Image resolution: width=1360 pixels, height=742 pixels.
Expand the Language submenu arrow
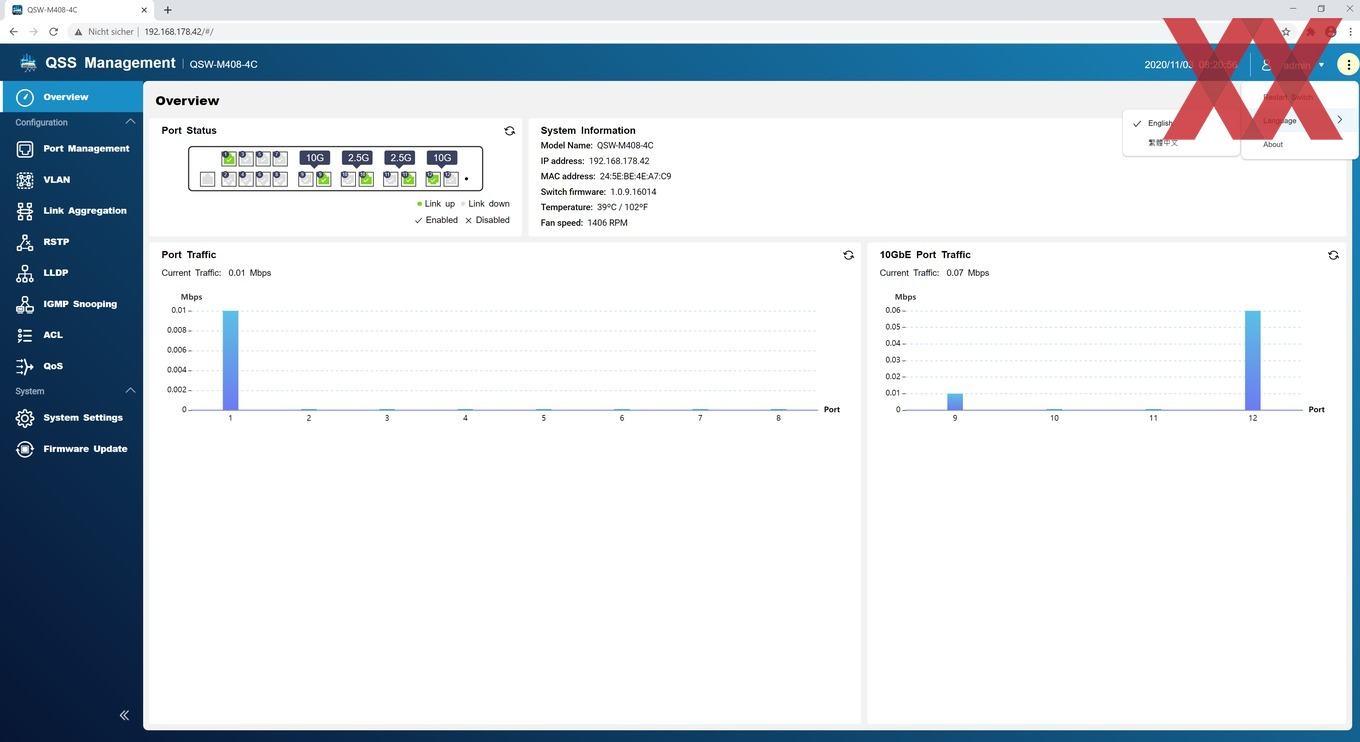(x=1339, y=120)
